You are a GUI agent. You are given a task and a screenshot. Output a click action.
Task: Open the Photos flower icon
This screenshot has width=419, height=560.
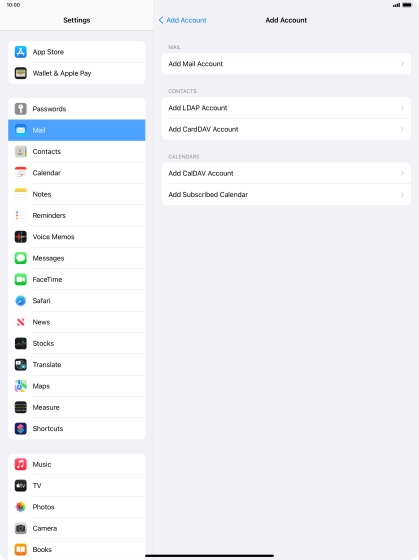click(x=21, y=507)
